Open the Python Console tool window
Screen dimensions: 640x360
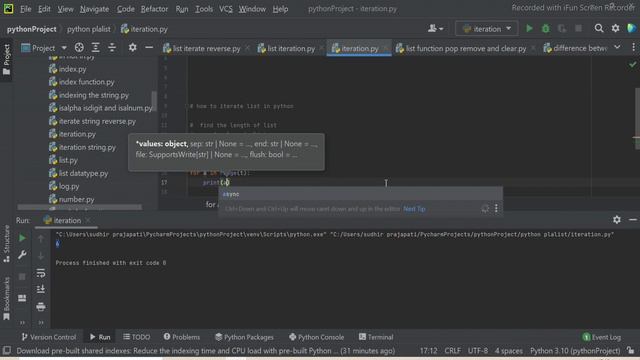click(316, 337)
